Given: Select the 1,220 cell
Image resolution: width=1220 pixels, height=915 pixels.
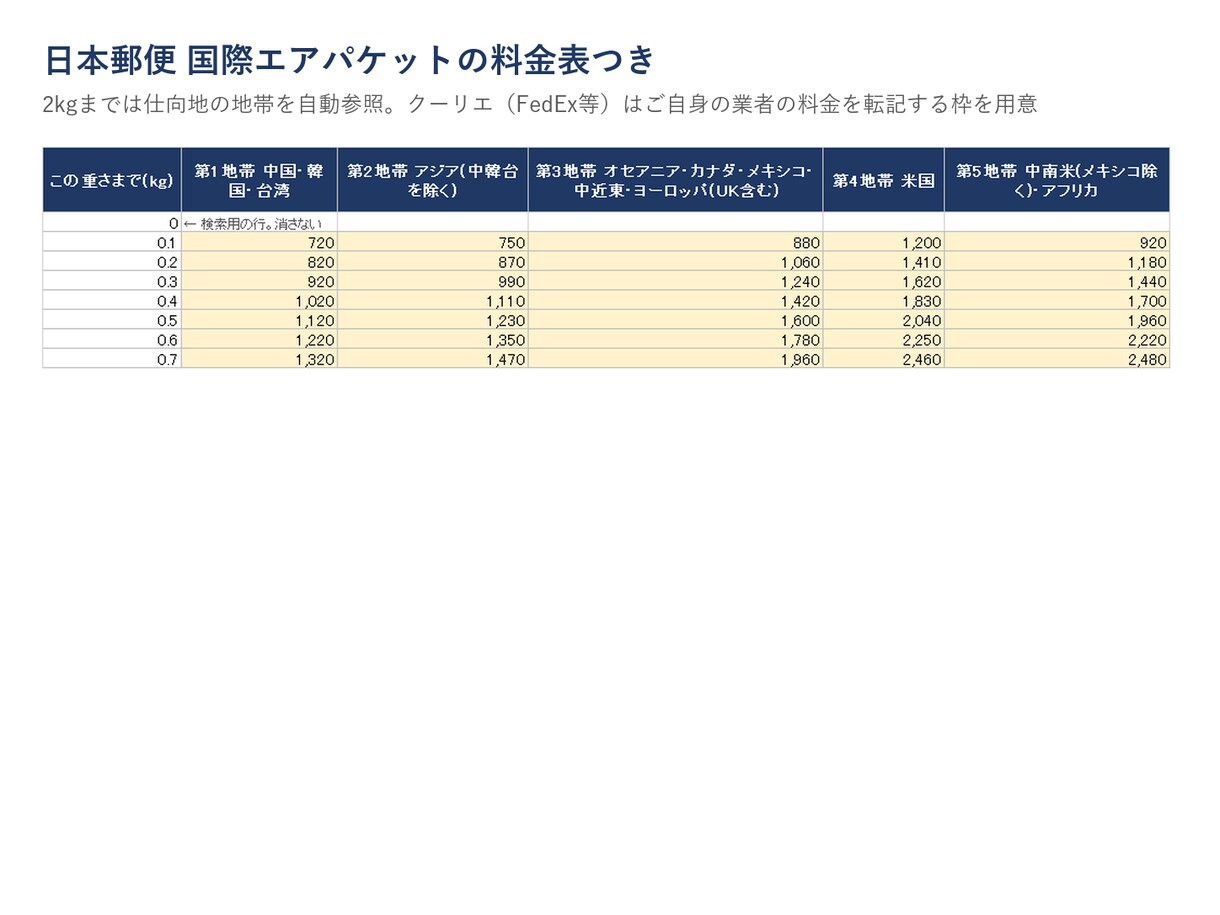Looking at the screenshot, I should (x=259, y=340).
